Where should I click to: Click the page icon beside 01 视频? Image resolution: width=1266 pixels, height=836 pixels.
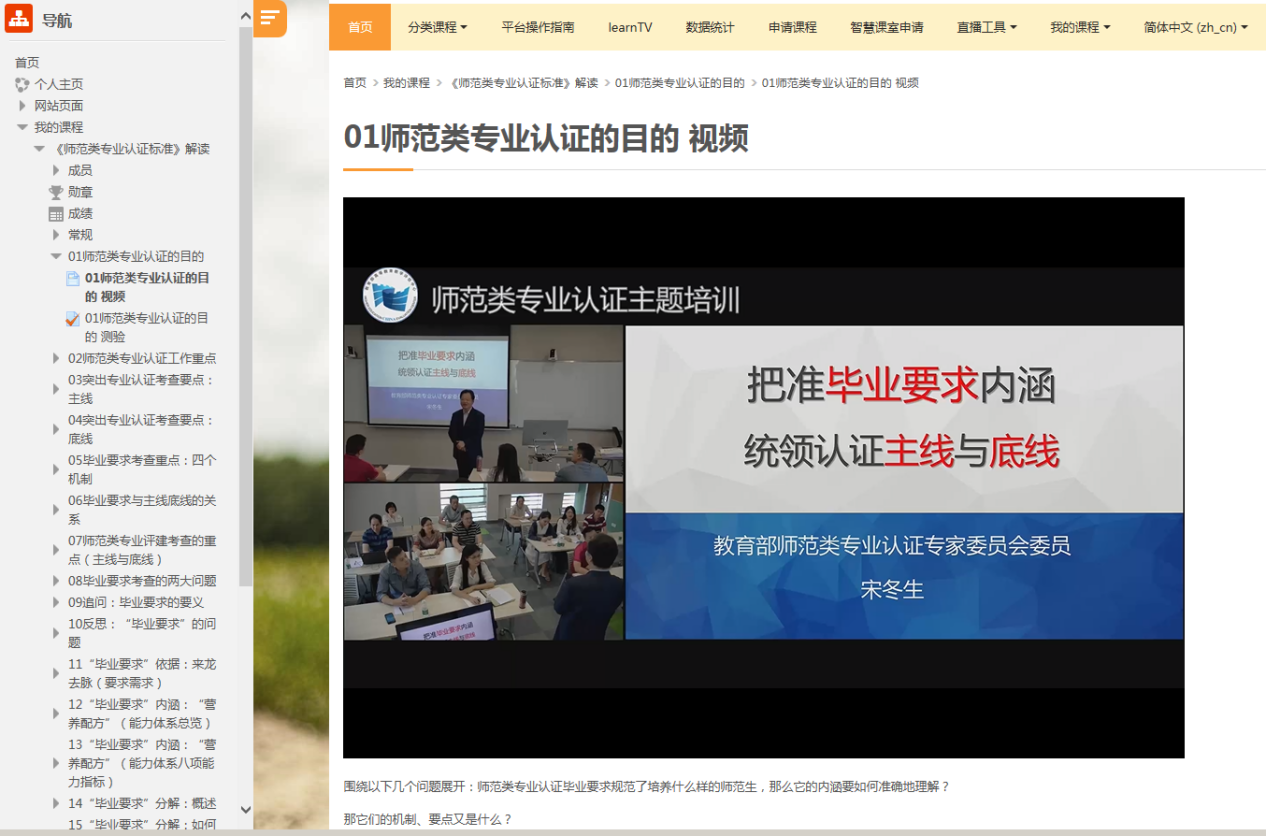tap(73, 279)
